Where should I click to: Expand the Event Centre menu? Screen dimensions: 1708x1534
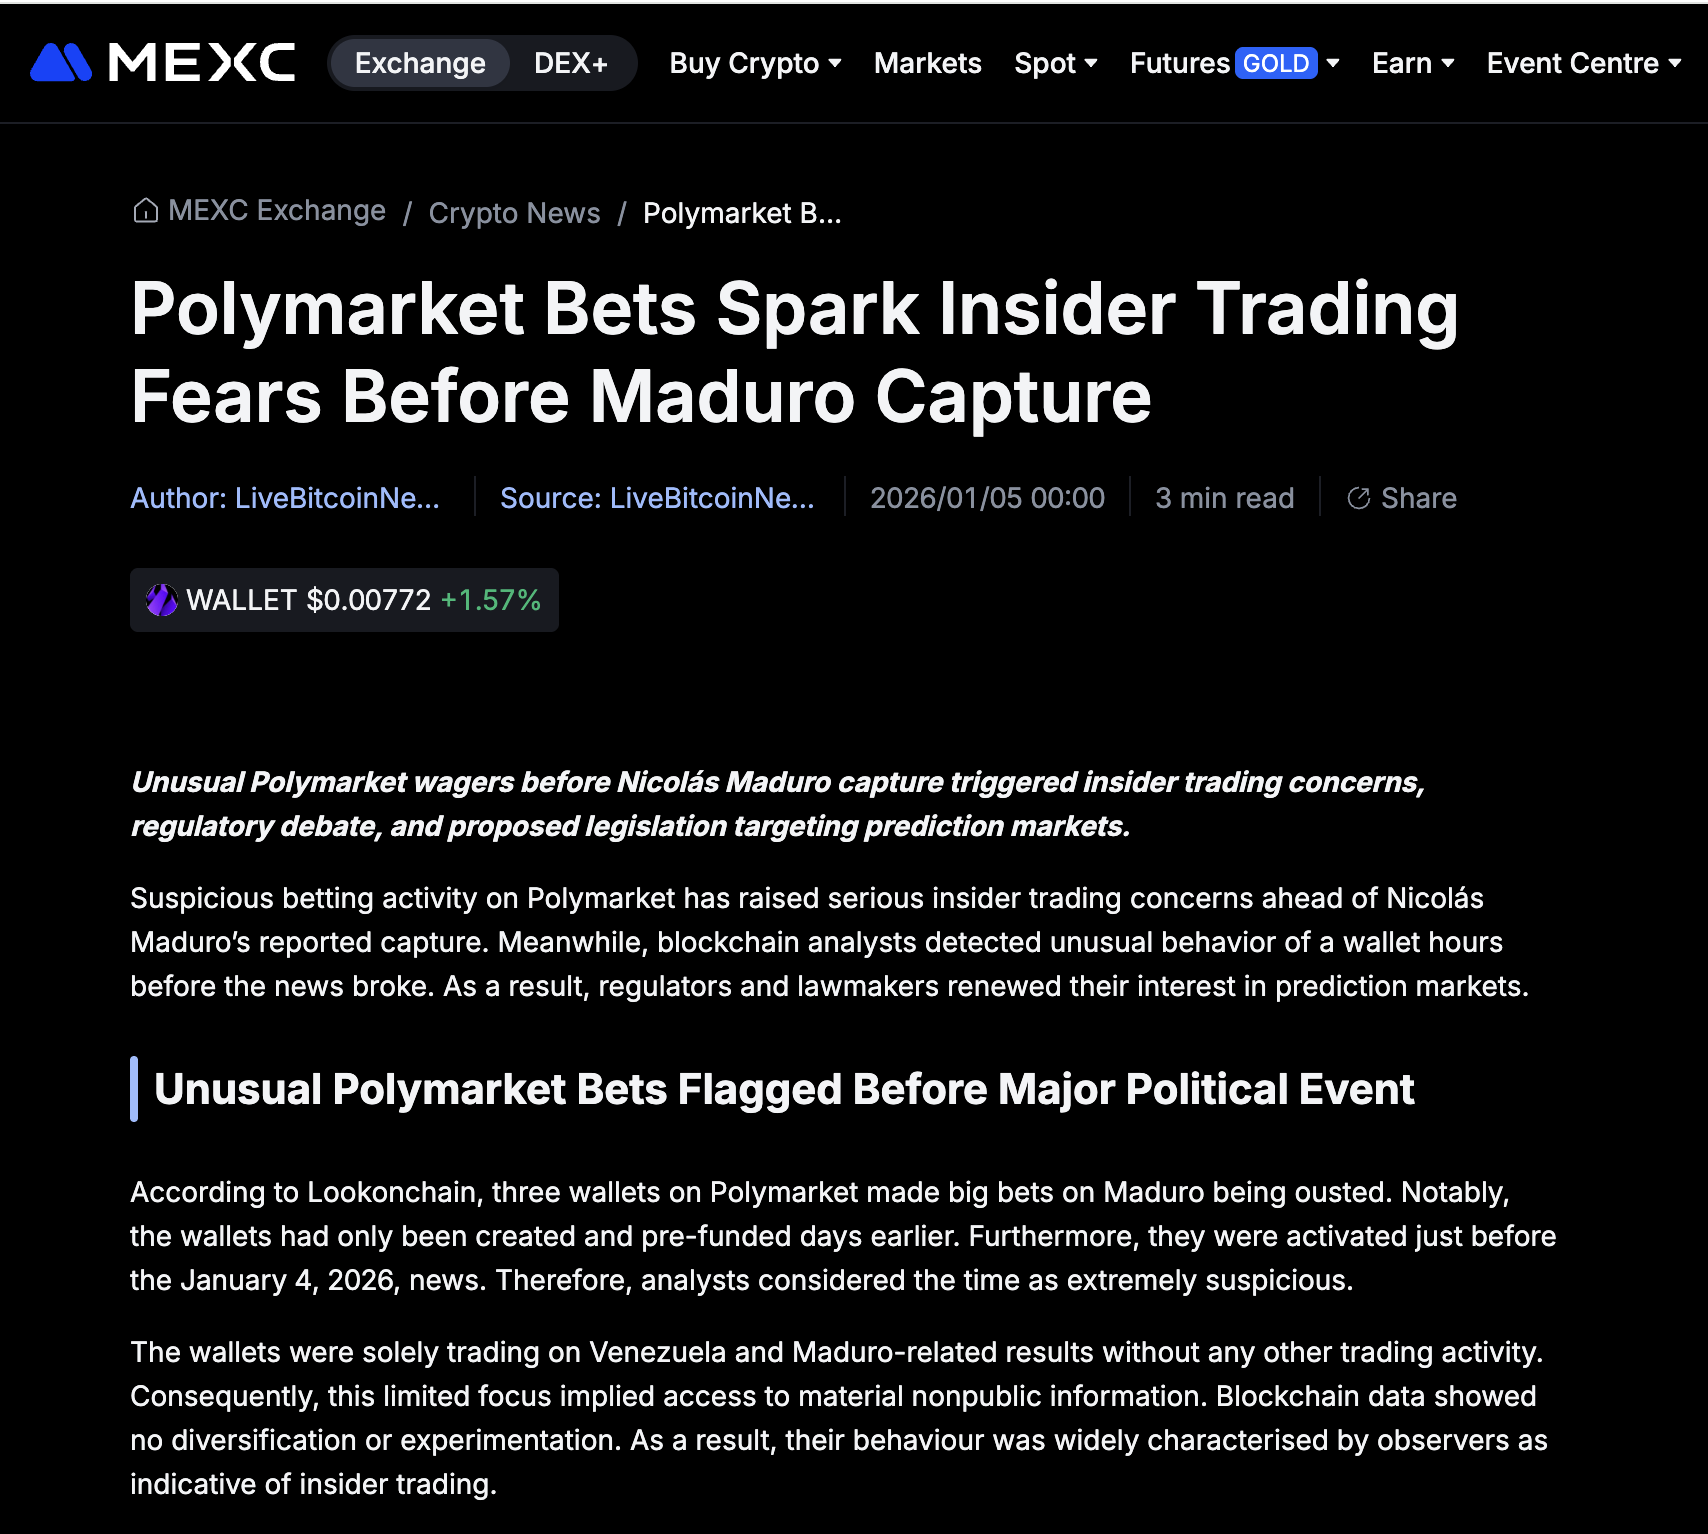point(1583,63)
